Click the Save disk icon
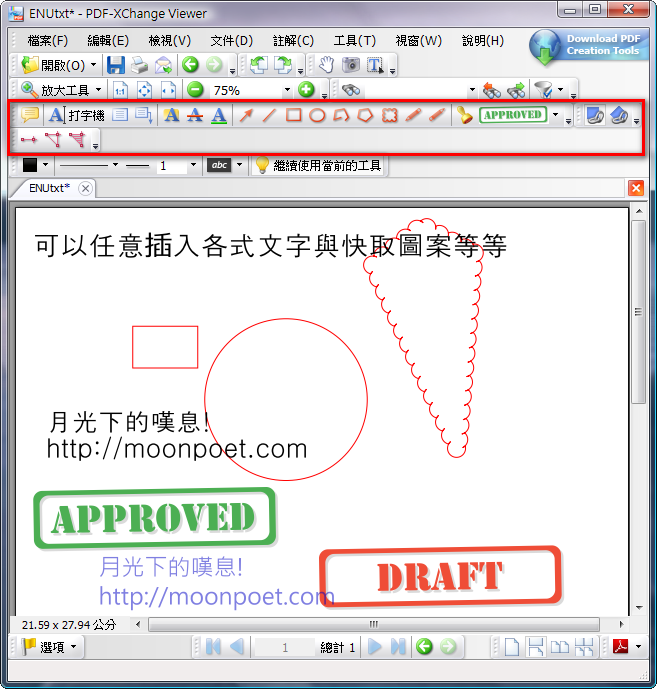 [116, 65]
